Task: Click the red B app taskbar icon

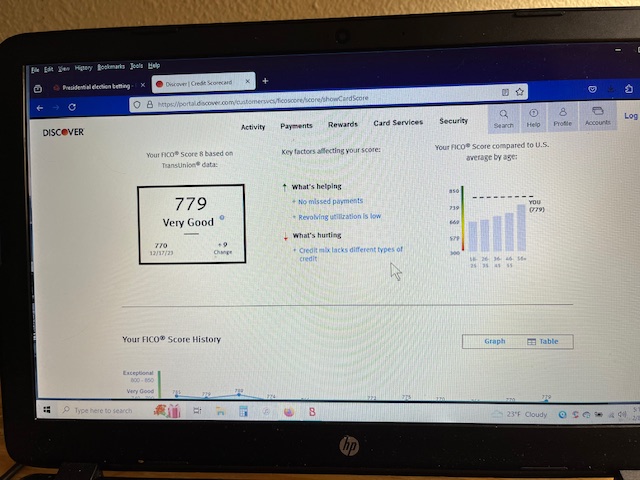Action: click(312, 412)
